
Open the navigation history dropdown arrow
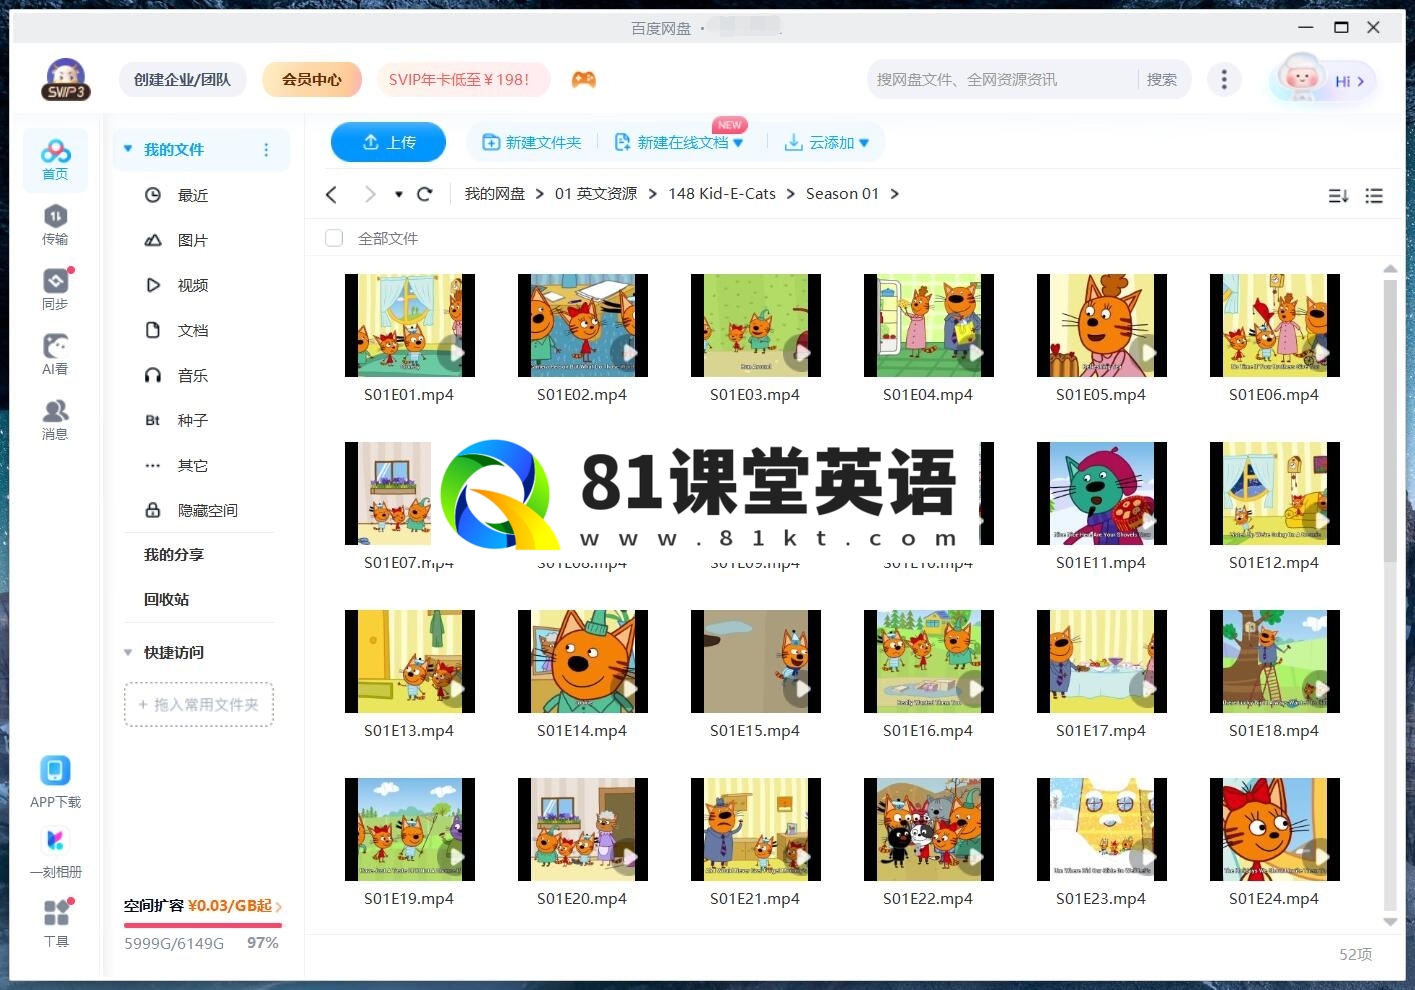coord(398,194)
